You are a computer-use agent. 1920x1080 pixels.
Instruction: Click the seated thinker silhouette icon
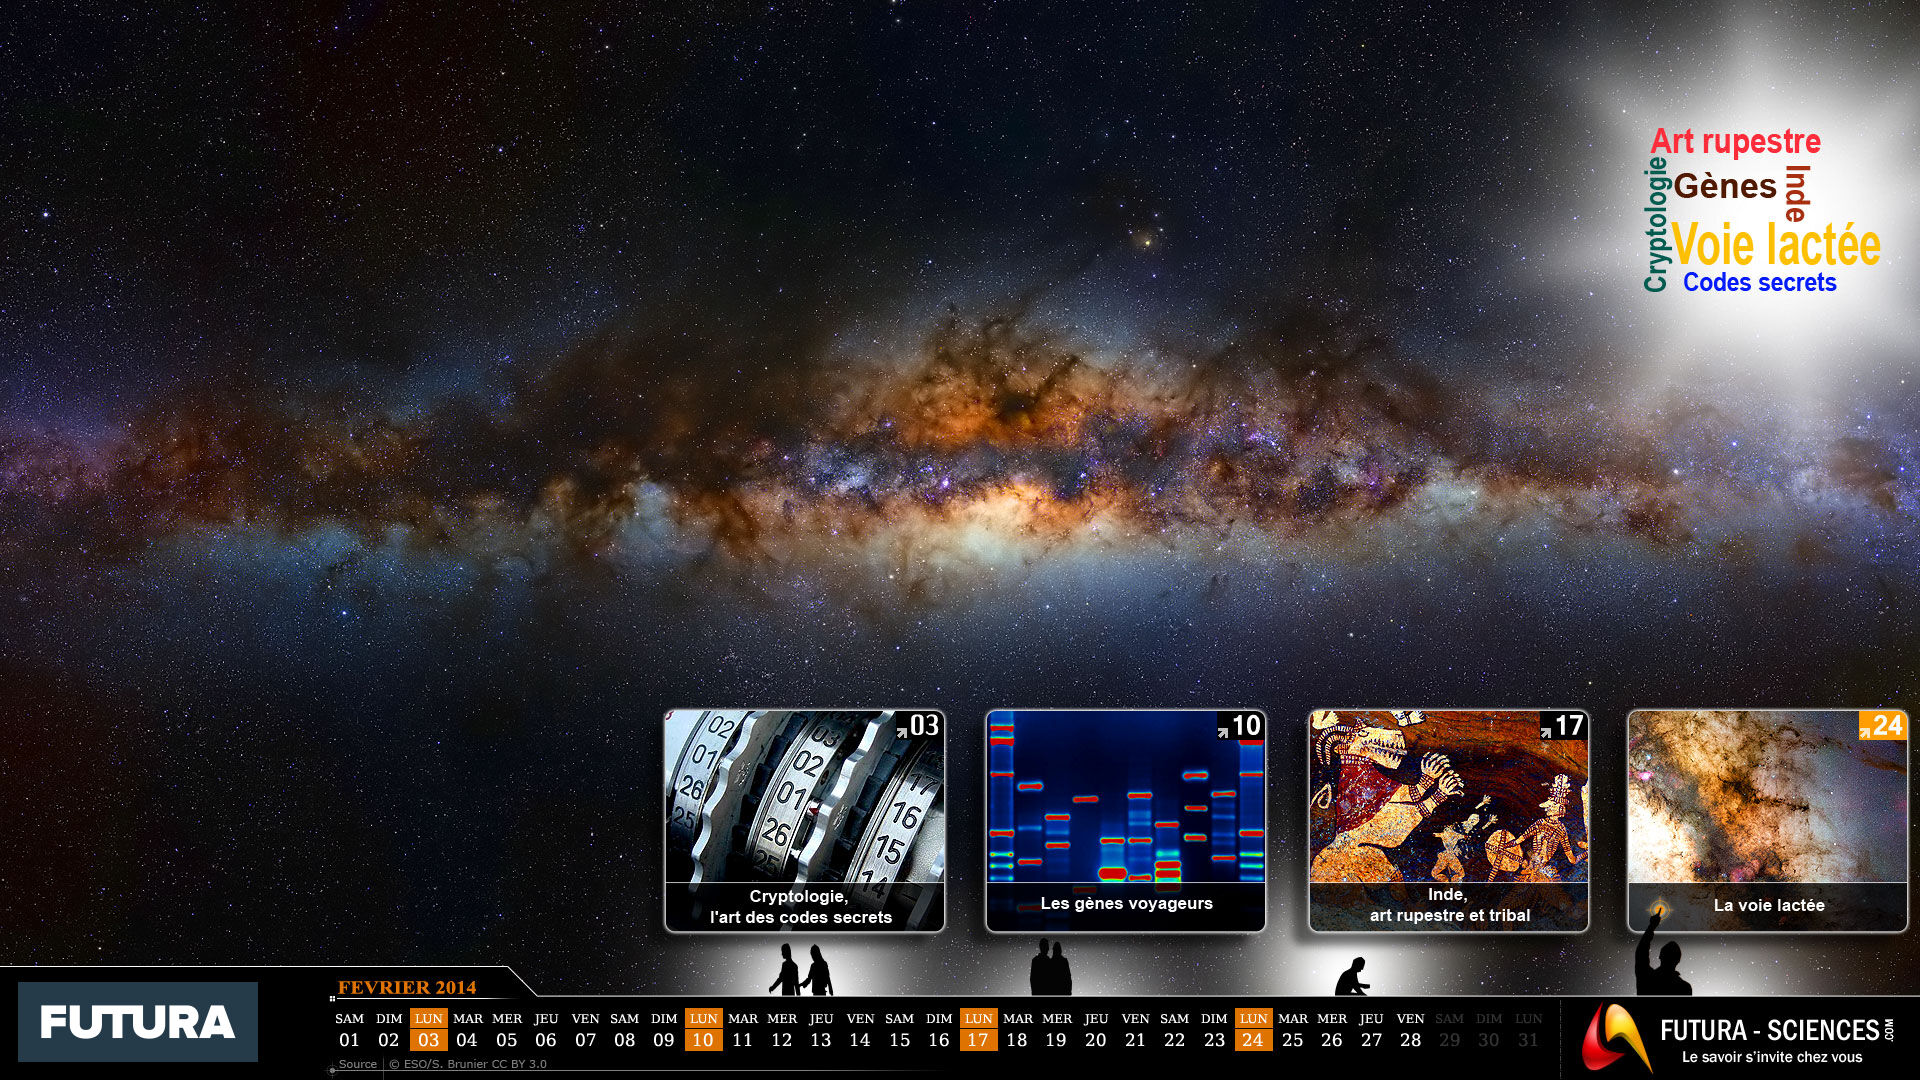coord(1352,977)
